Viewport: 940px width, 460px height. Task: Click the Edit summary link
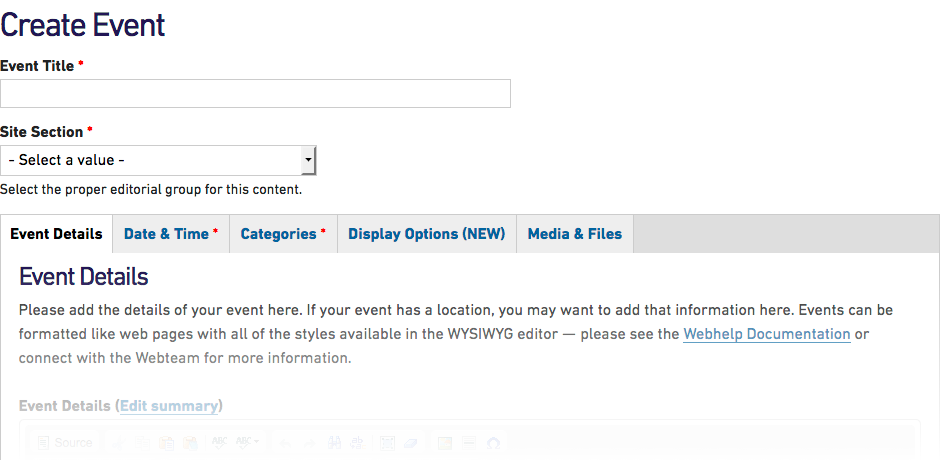169,406
